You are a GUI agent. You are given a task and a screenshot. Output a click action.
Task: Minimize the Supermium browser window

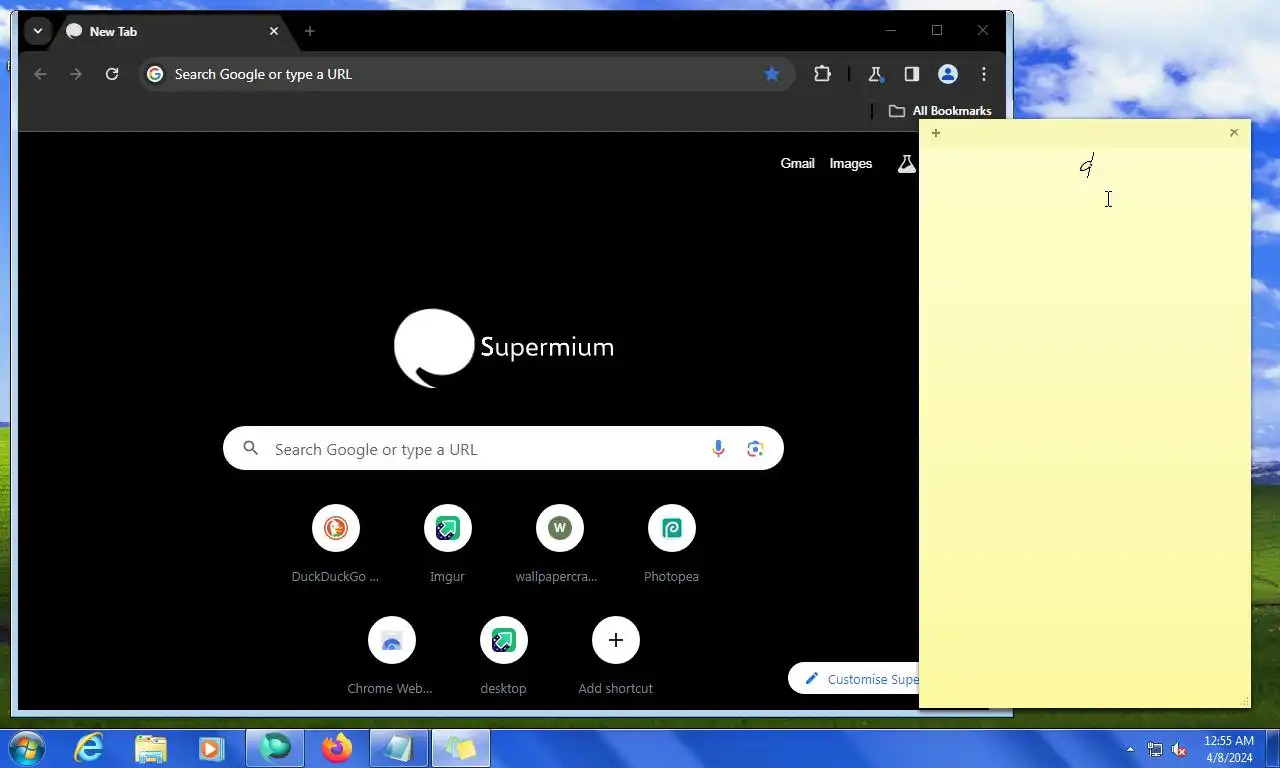(x=891, y=31)
